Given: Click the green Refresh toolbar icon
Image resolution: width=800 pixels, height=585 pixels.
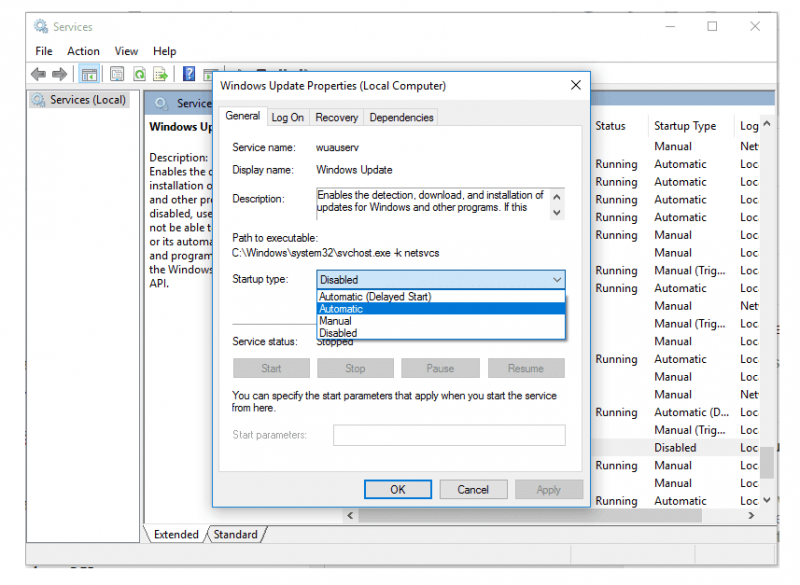Looking at the screenshot, I should point(139,74).
